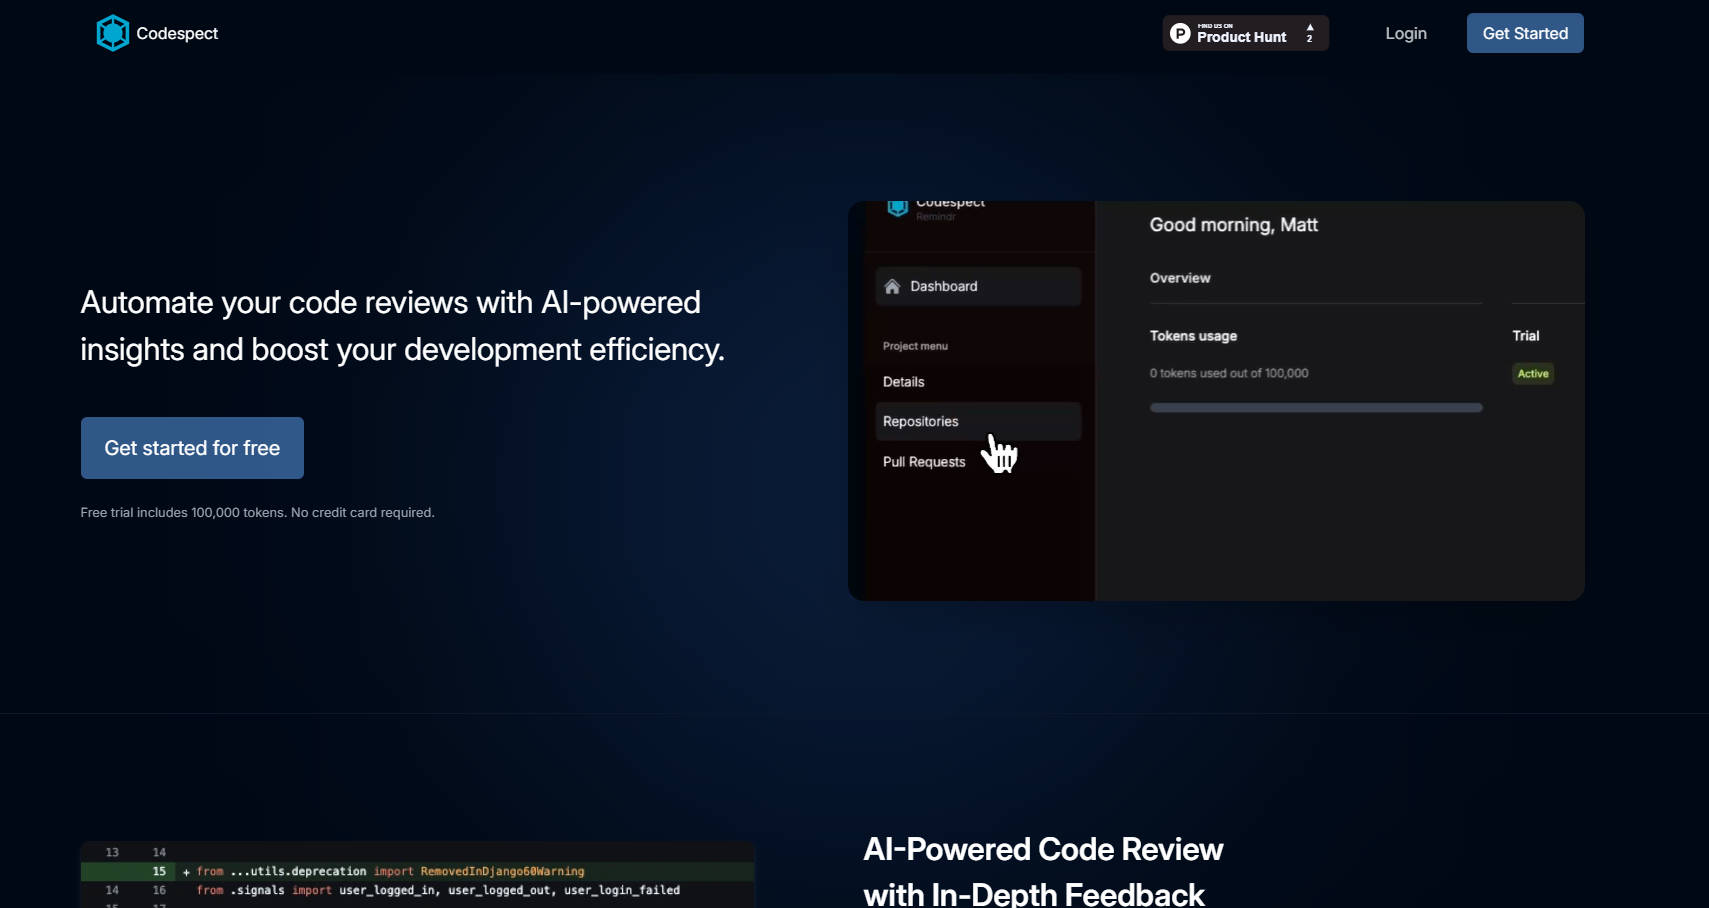
Task: Select the Dashboard home icon in the sidebar
Action: 893,286
